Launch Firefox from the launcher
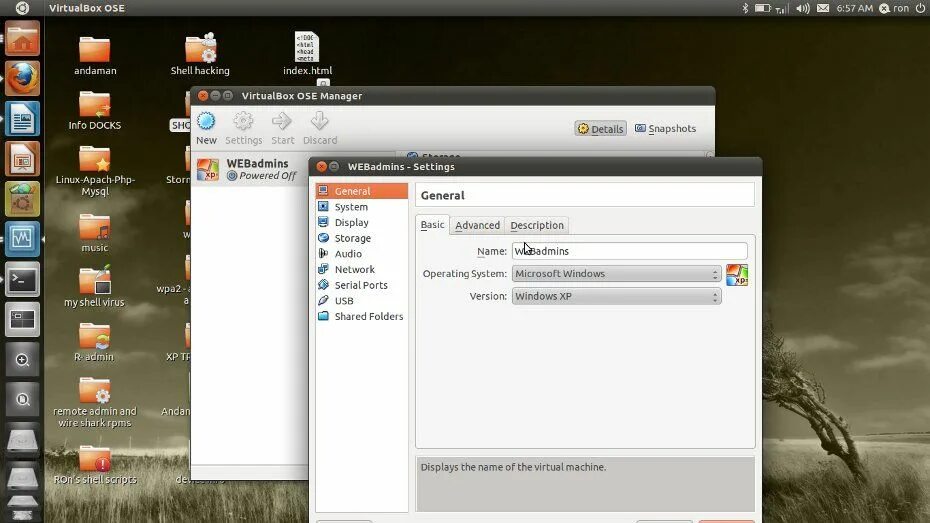 click(23, 78)
